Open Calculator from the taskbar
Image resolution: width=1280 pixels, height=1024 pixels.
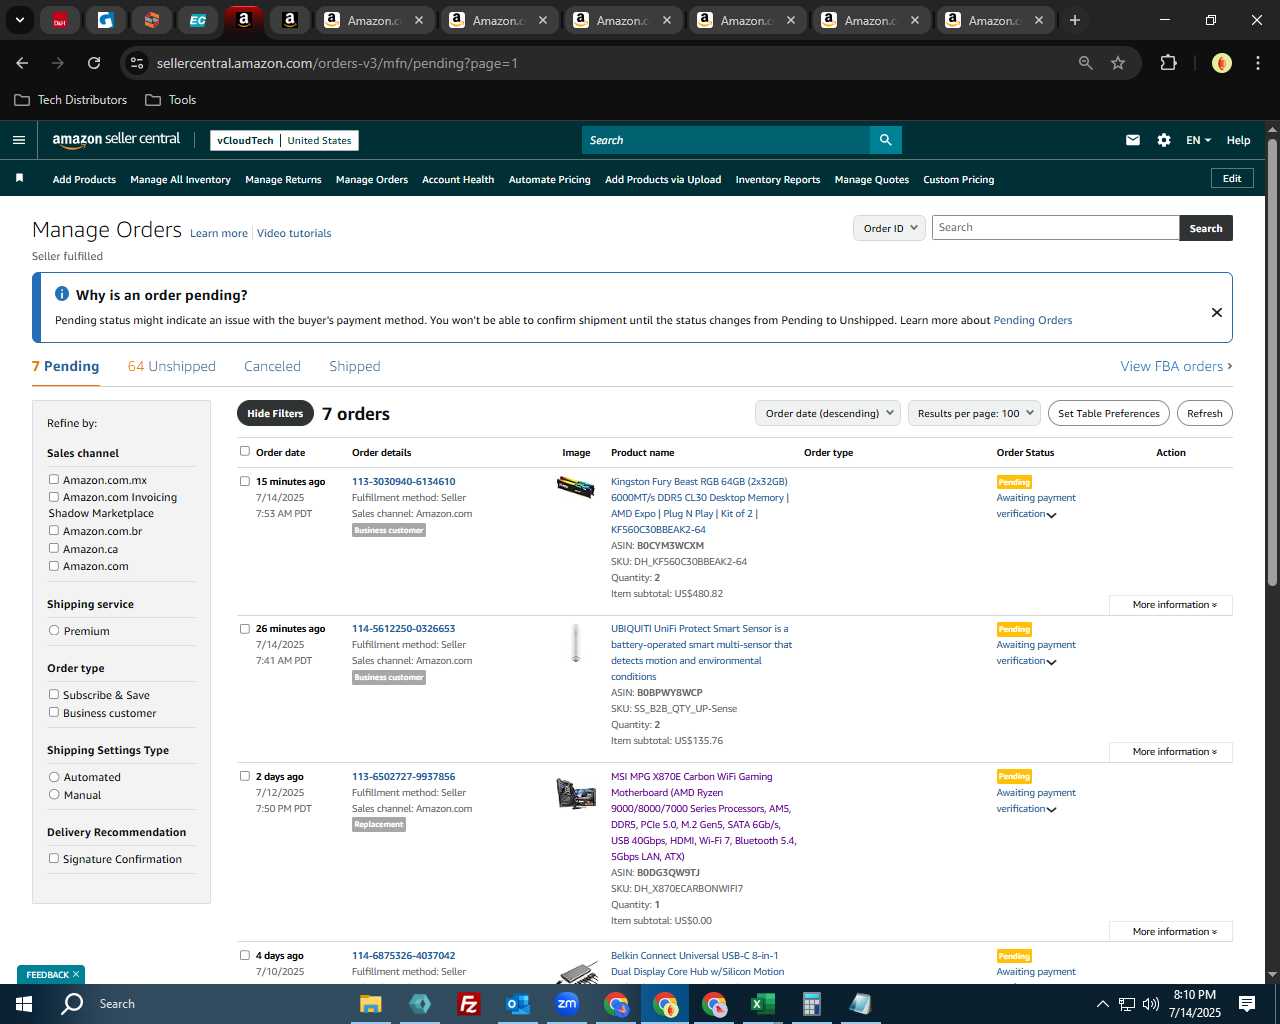(811, 1004)
